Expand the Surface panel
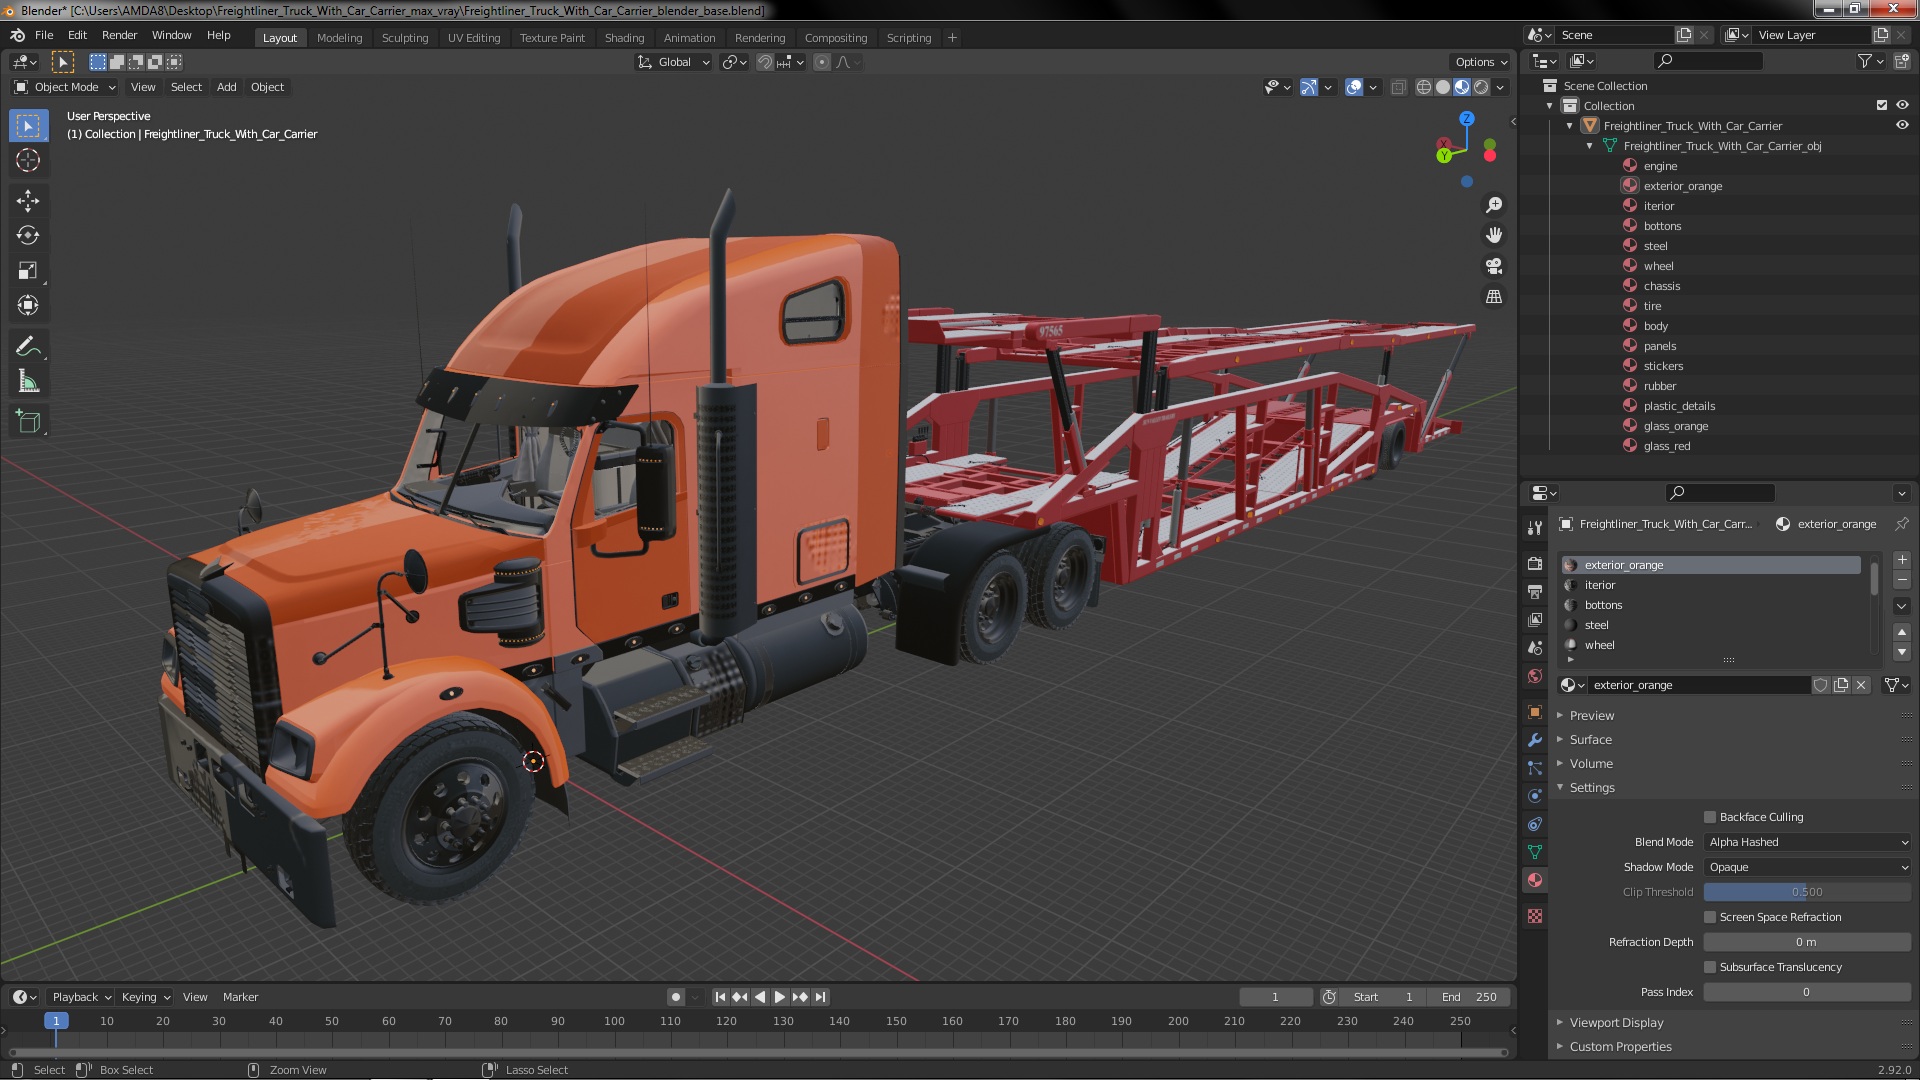 (1590, 739)
